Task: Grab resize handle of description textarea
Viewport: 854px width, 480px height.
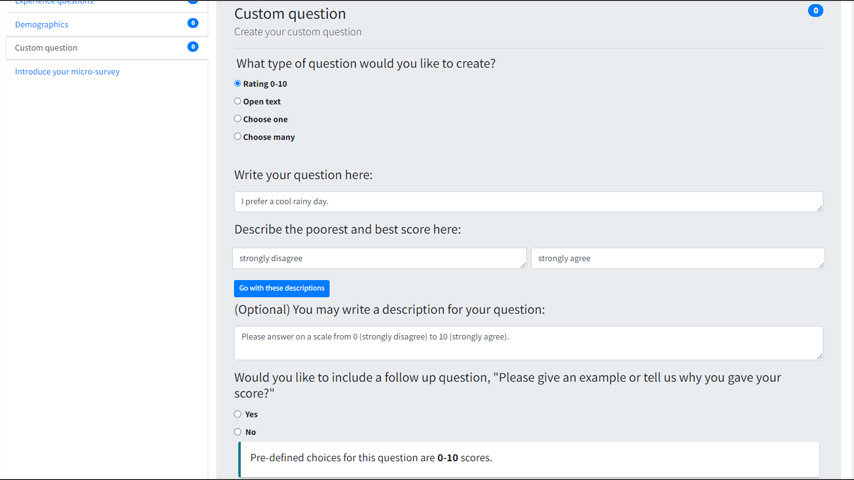Action: tap(819, 356)
